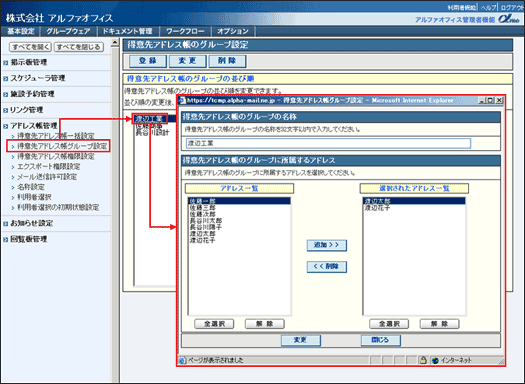Open メール送信許可設定 in the sidebar
Viewport: 525px width, 384px height.
click(47, 177)
